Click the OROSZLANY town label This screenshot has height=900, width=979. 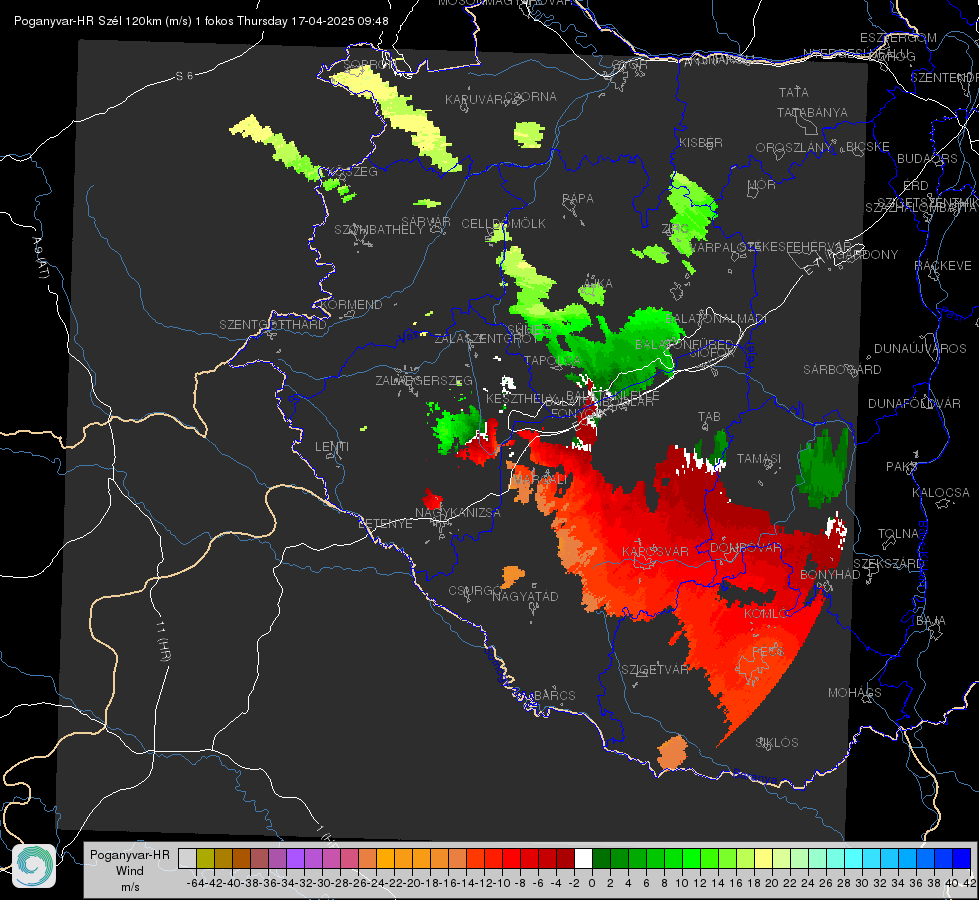coord(794,148)
